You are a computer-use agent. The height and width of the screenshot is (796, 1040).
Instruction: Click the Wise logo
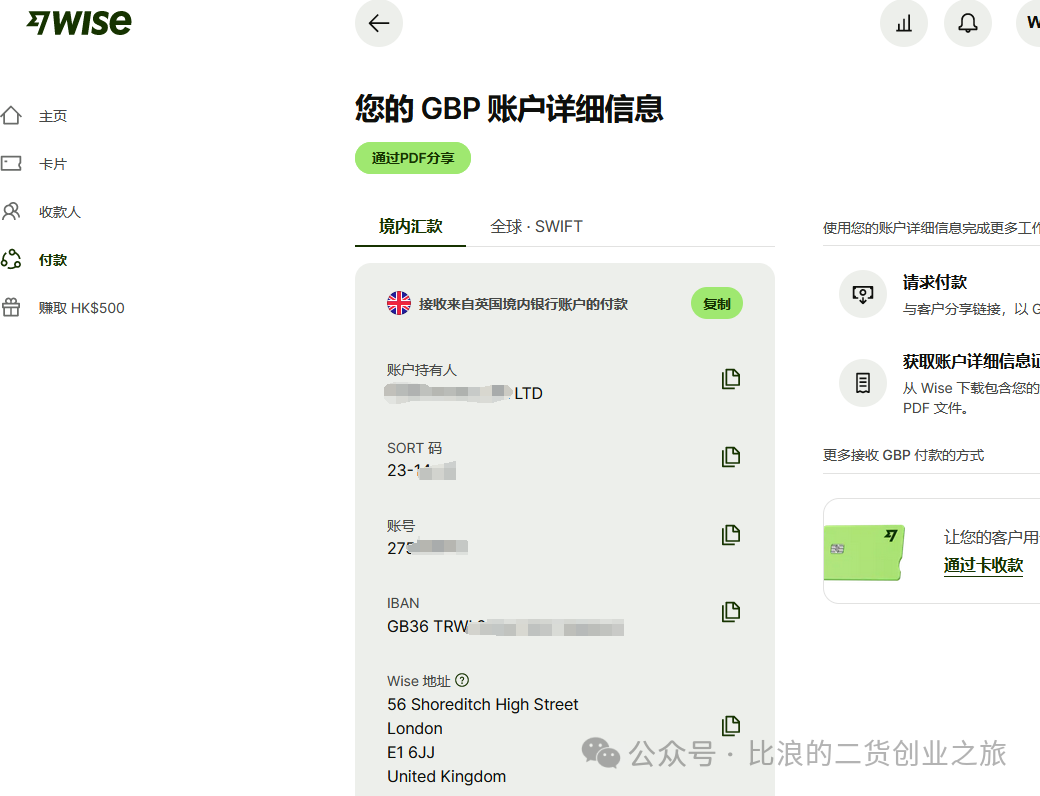79,23
